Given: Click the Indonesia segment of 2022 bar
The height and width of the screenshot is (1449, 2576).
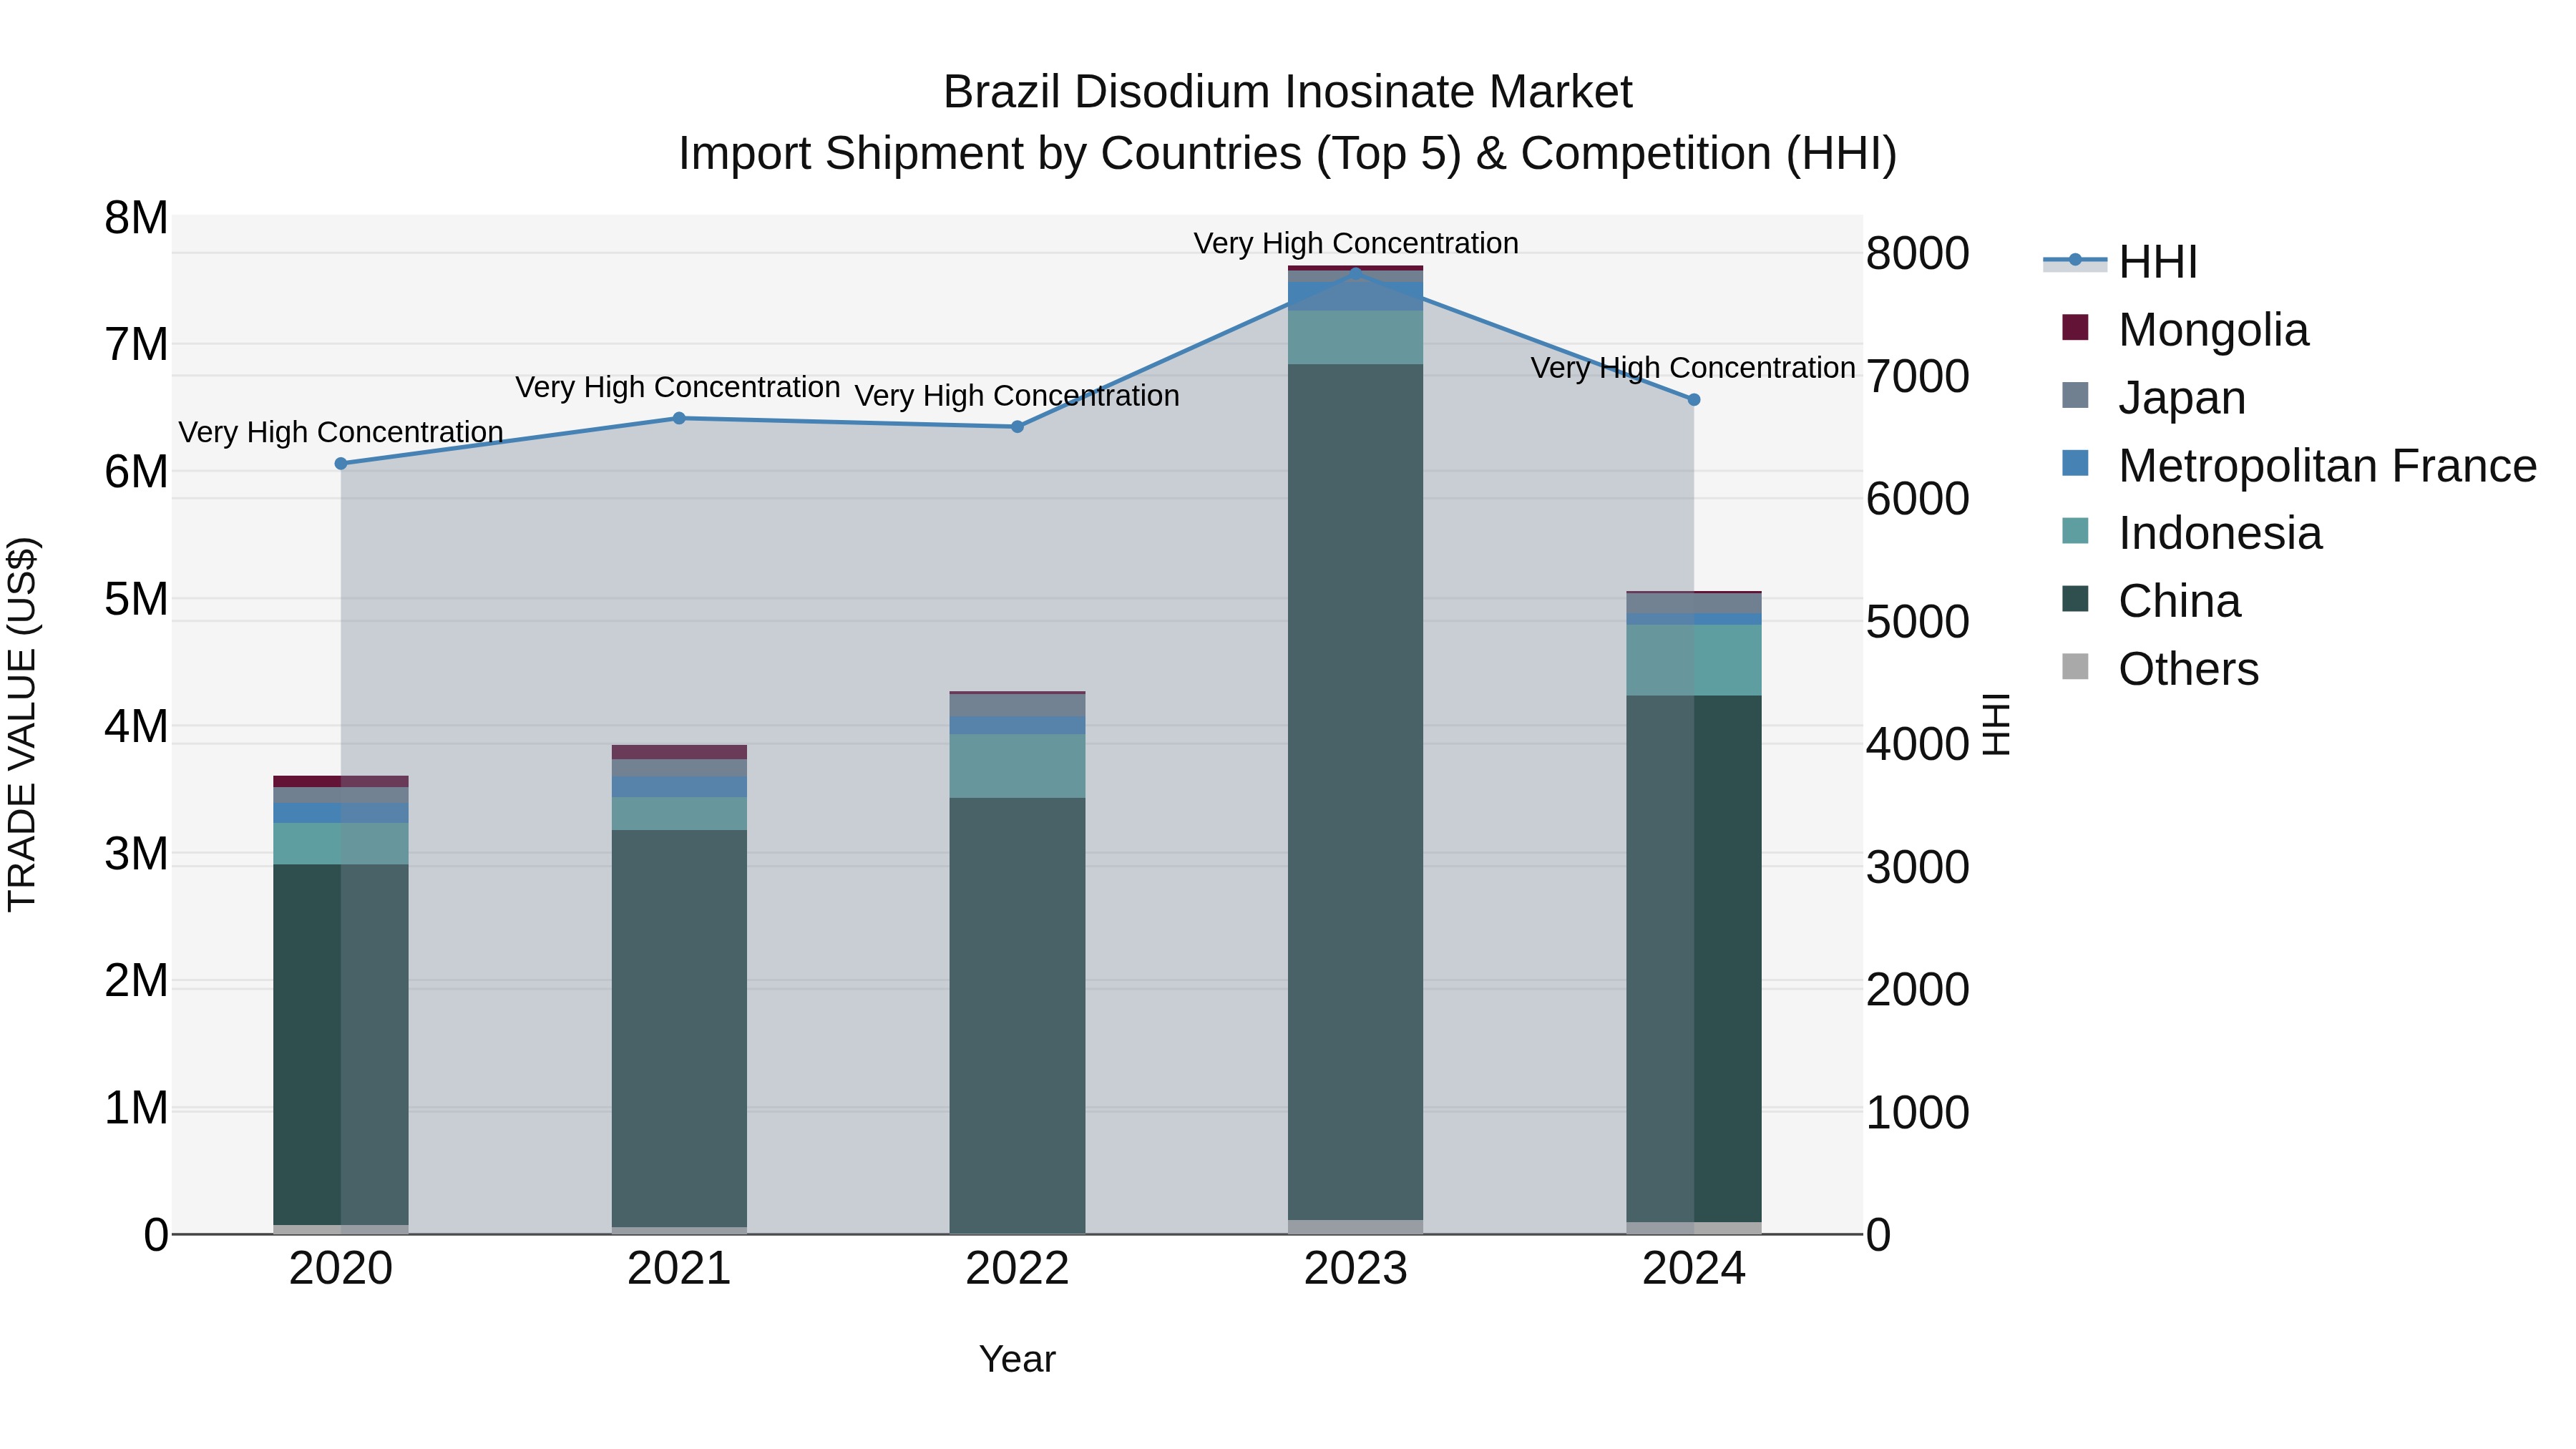Looking at the screenshot, I should tap(1017, 766).
